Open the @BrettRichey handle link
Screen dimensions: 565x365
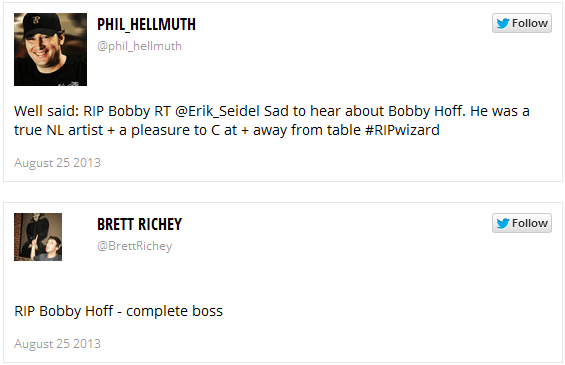tap(135, 246)
